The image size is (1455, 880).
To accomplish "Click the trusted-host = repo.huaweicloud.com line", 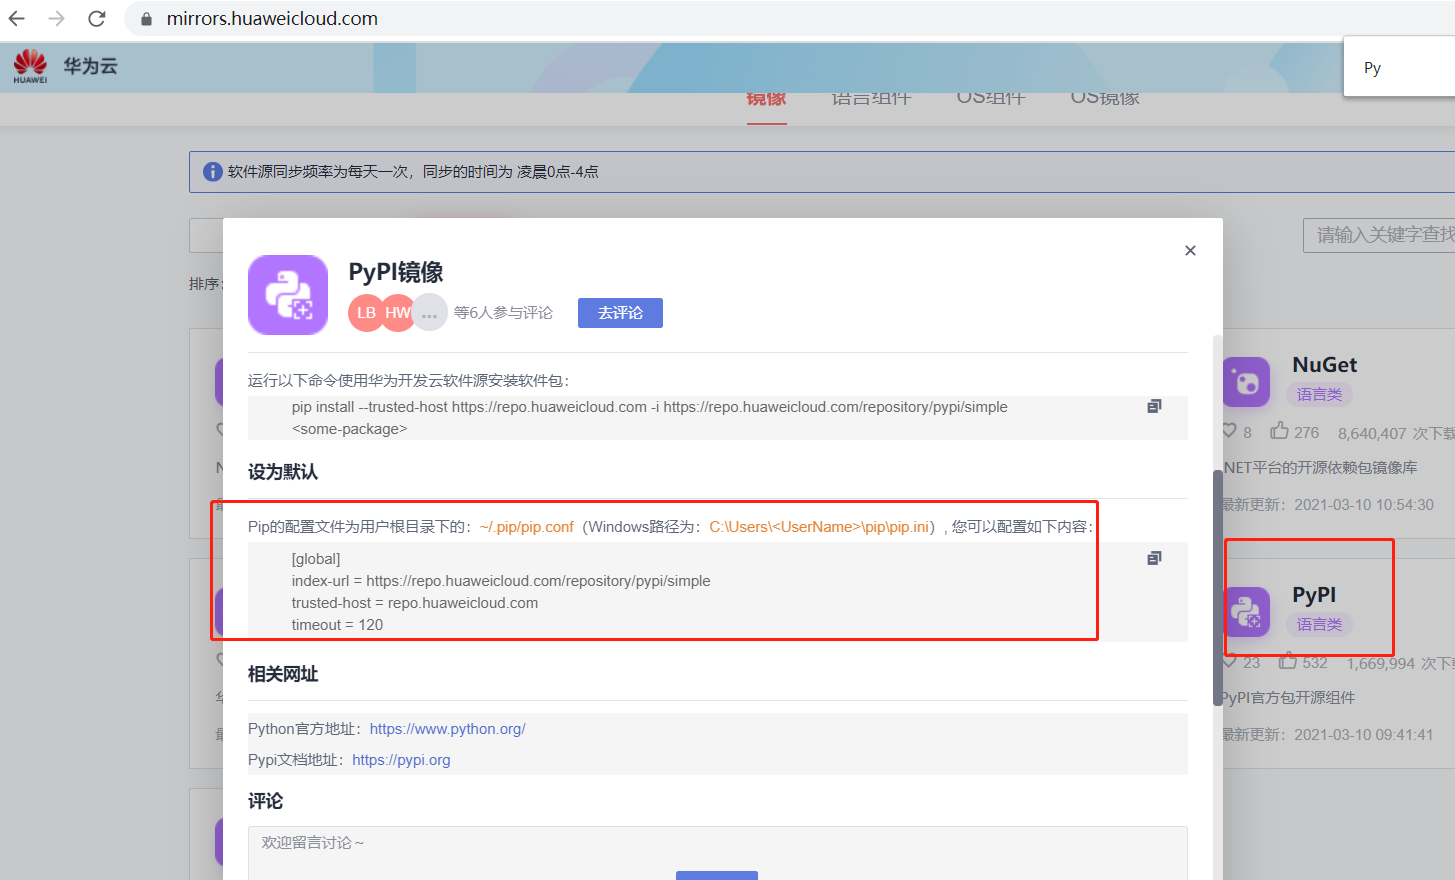I will click(415, 603).
